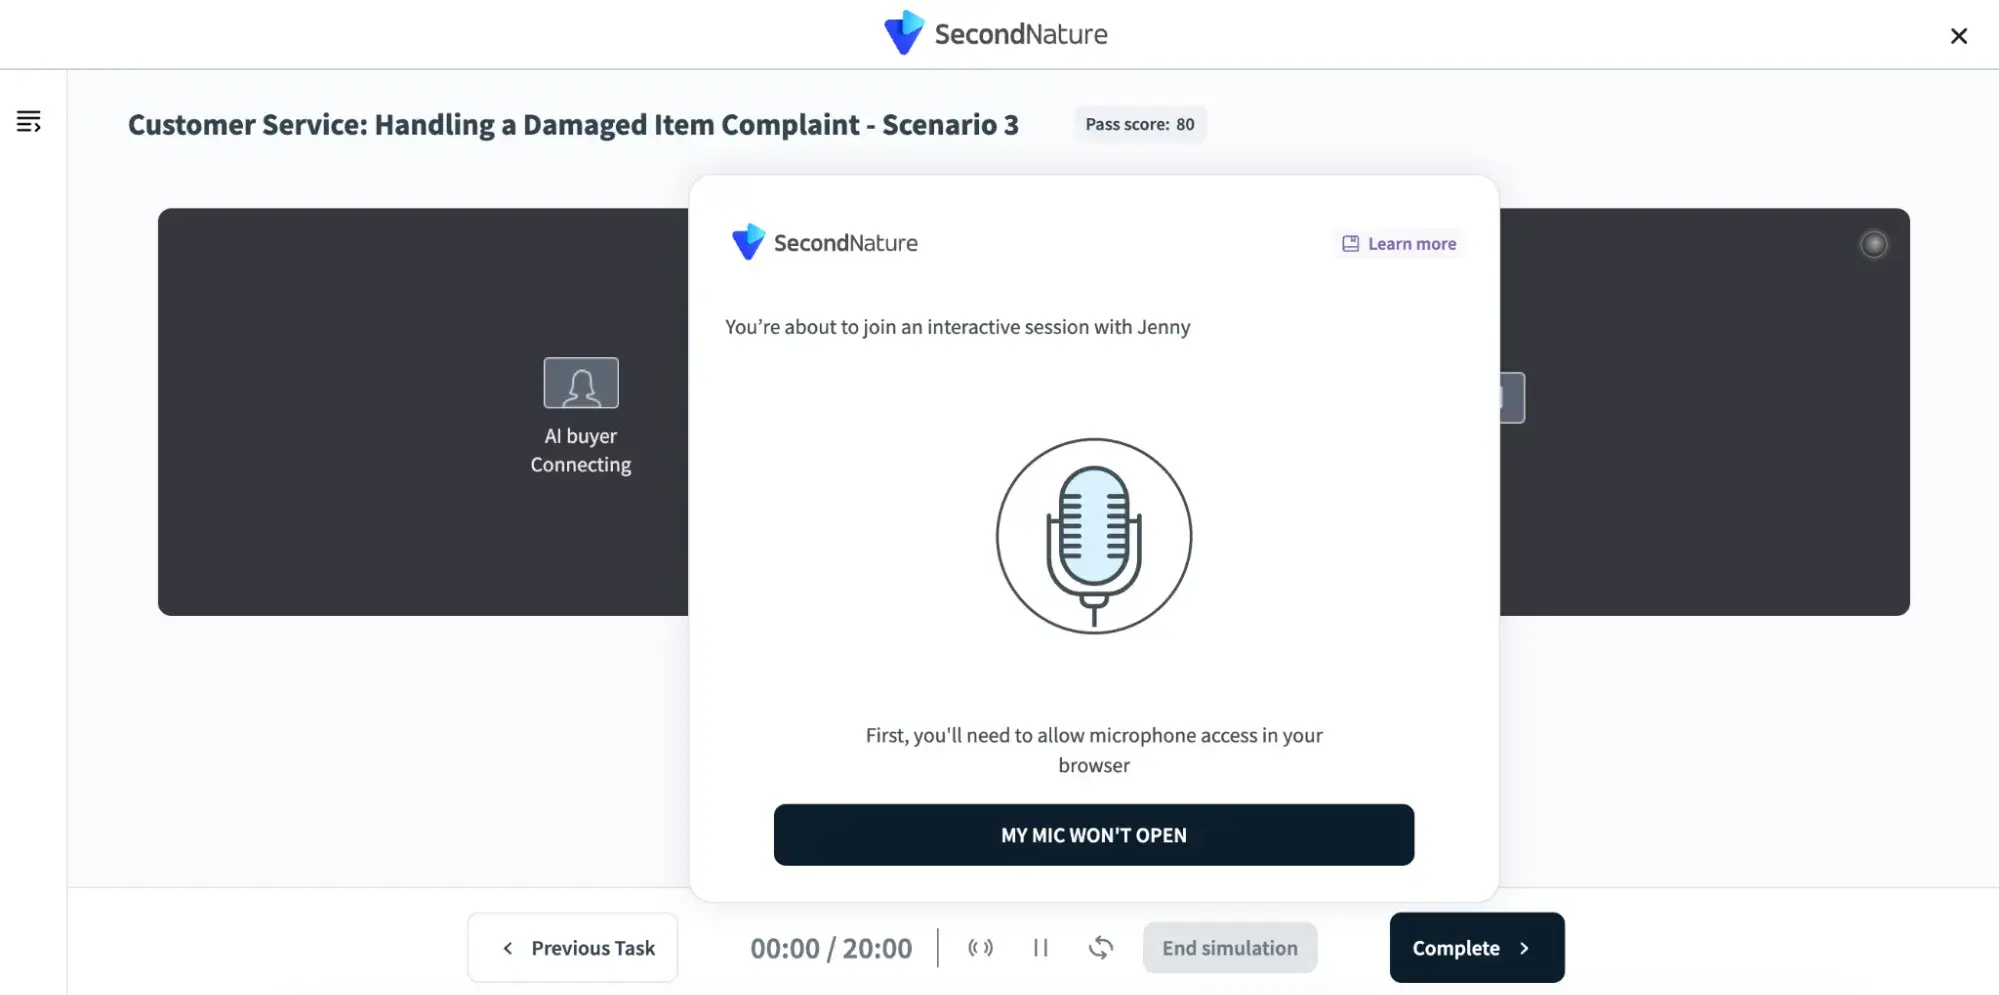The image size is (1999, 995).
Task: Click the audio signal icon by timer
Action: coord(980,948)
